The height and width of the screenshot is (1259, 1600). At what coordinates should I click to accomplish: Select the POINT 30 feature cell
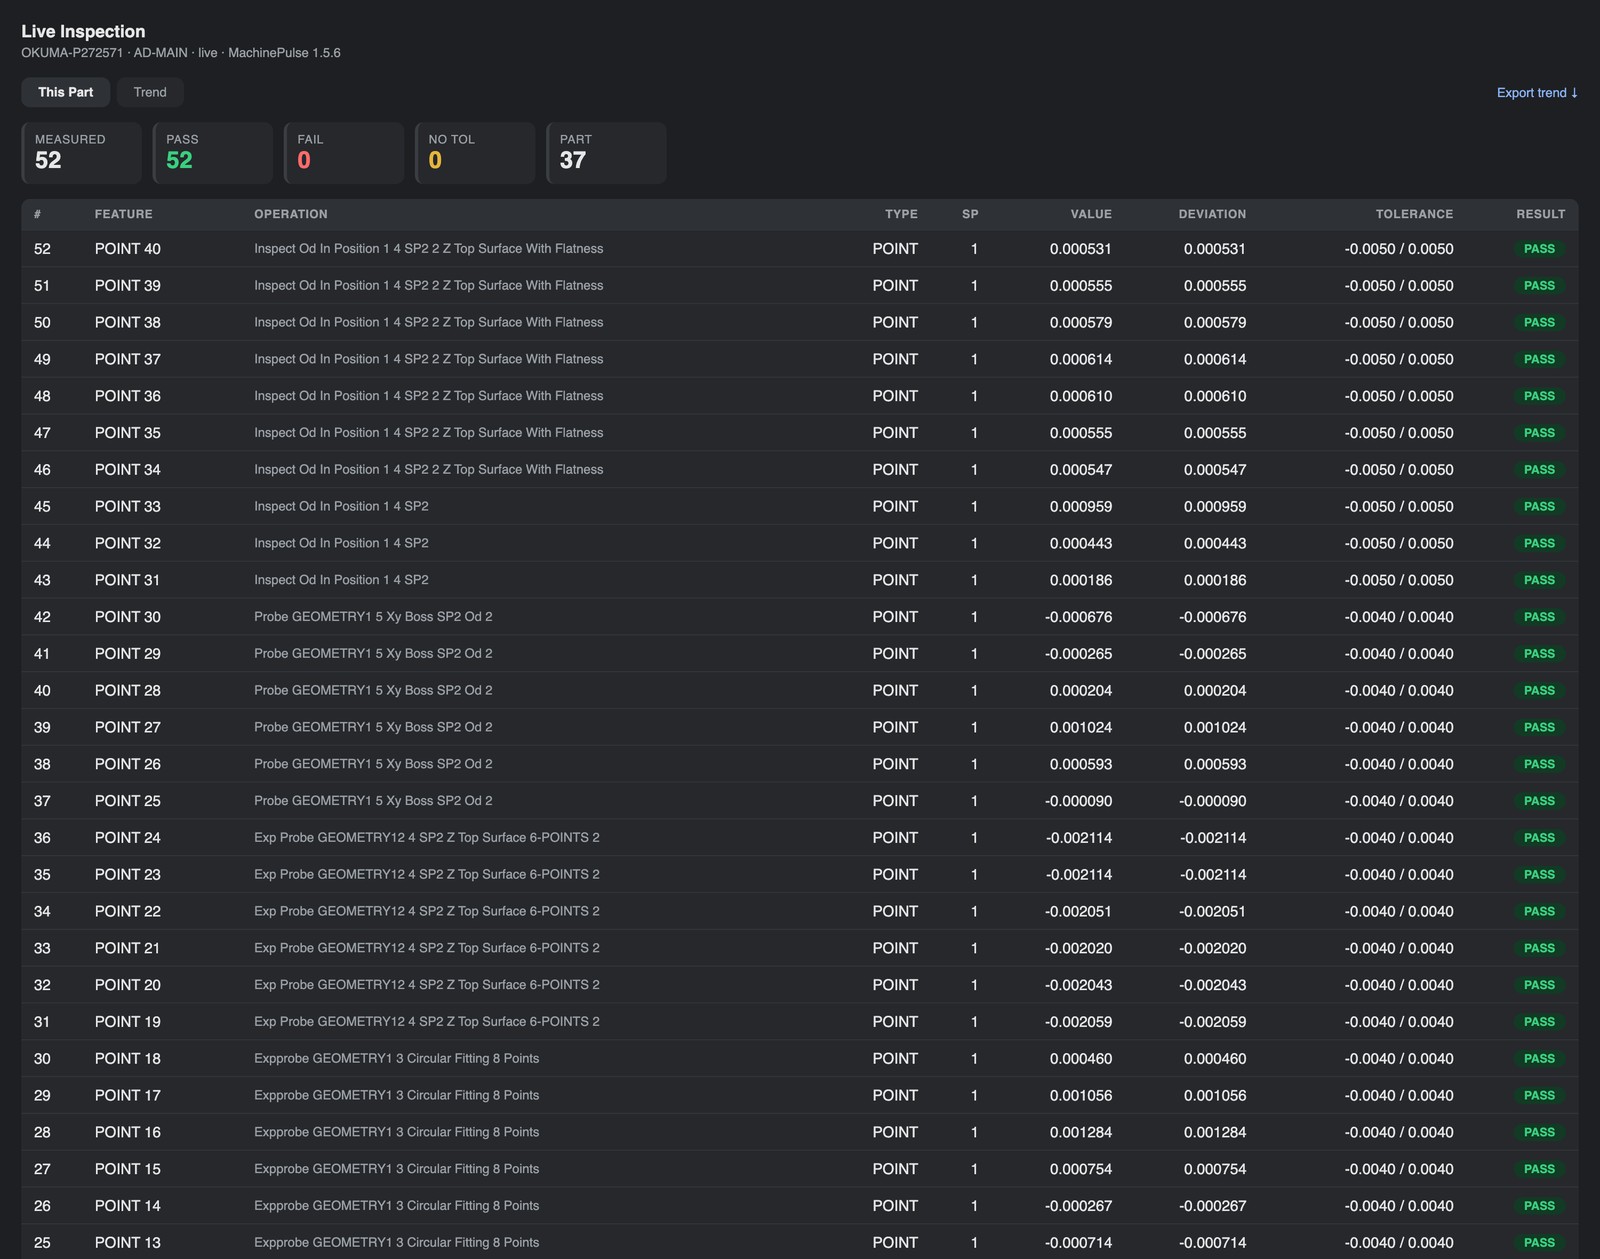click(128, 617)
